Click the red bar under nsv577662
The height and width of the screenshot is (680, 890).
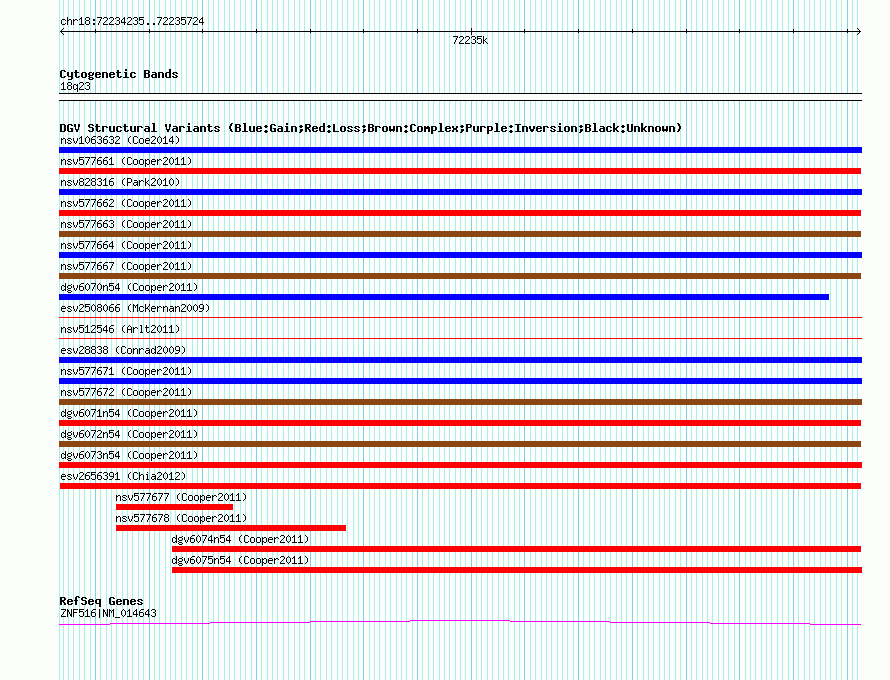[x=460, y=213]
